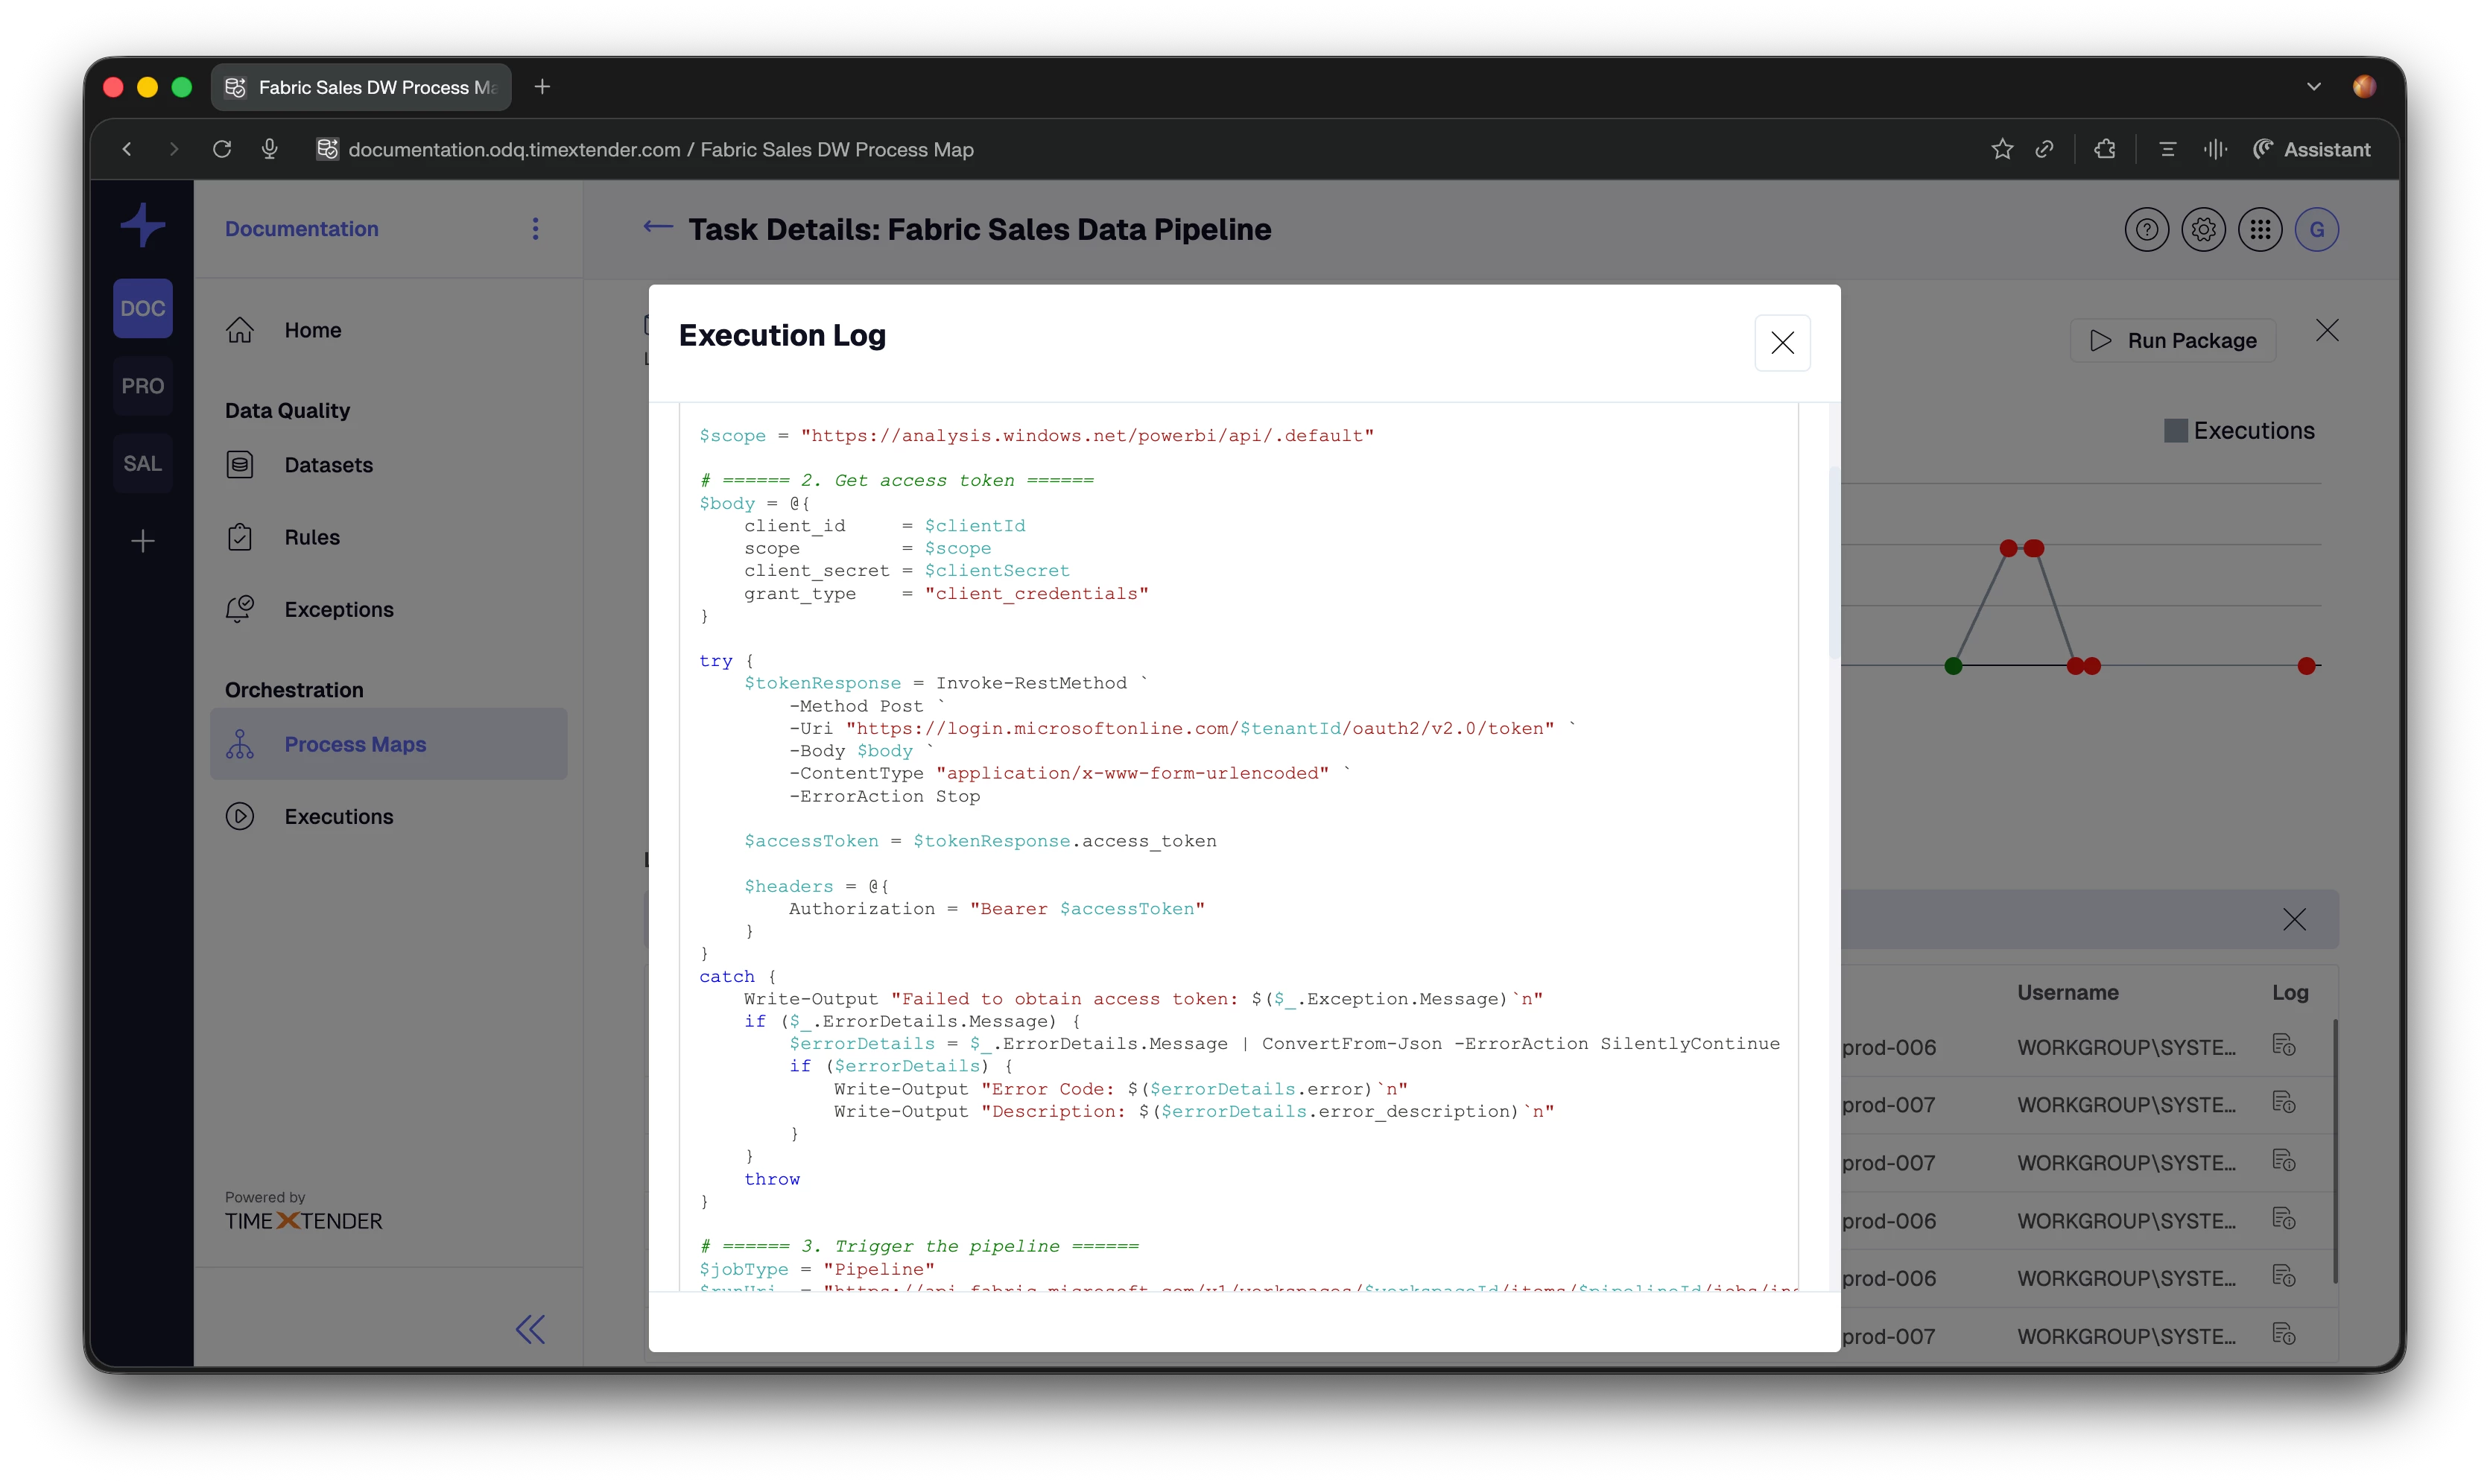Screen dimensions: 2490x1484
Task: Open the log icon for the prod-006 row
Action: [x=2283, y=1046]
